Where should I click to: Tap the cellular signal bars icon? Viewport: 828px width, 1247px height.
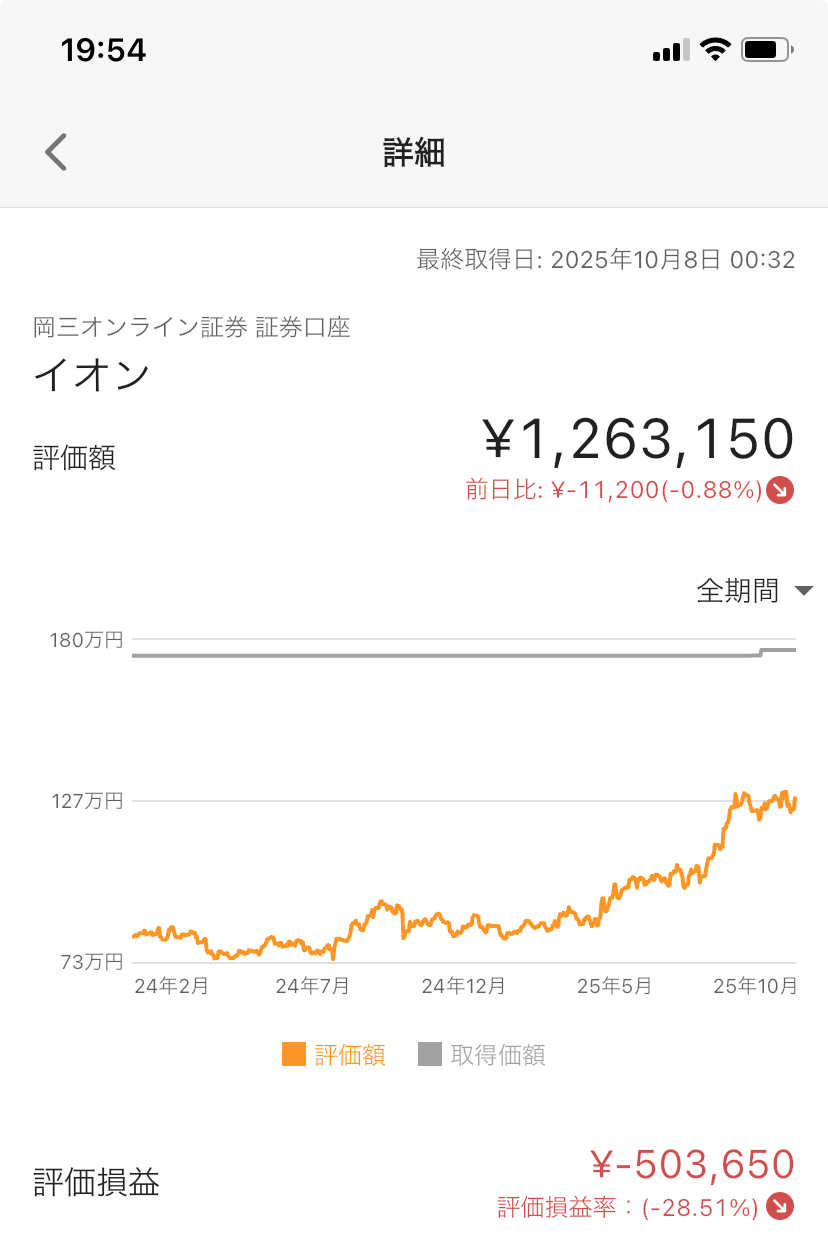click(x=671, y=50)
